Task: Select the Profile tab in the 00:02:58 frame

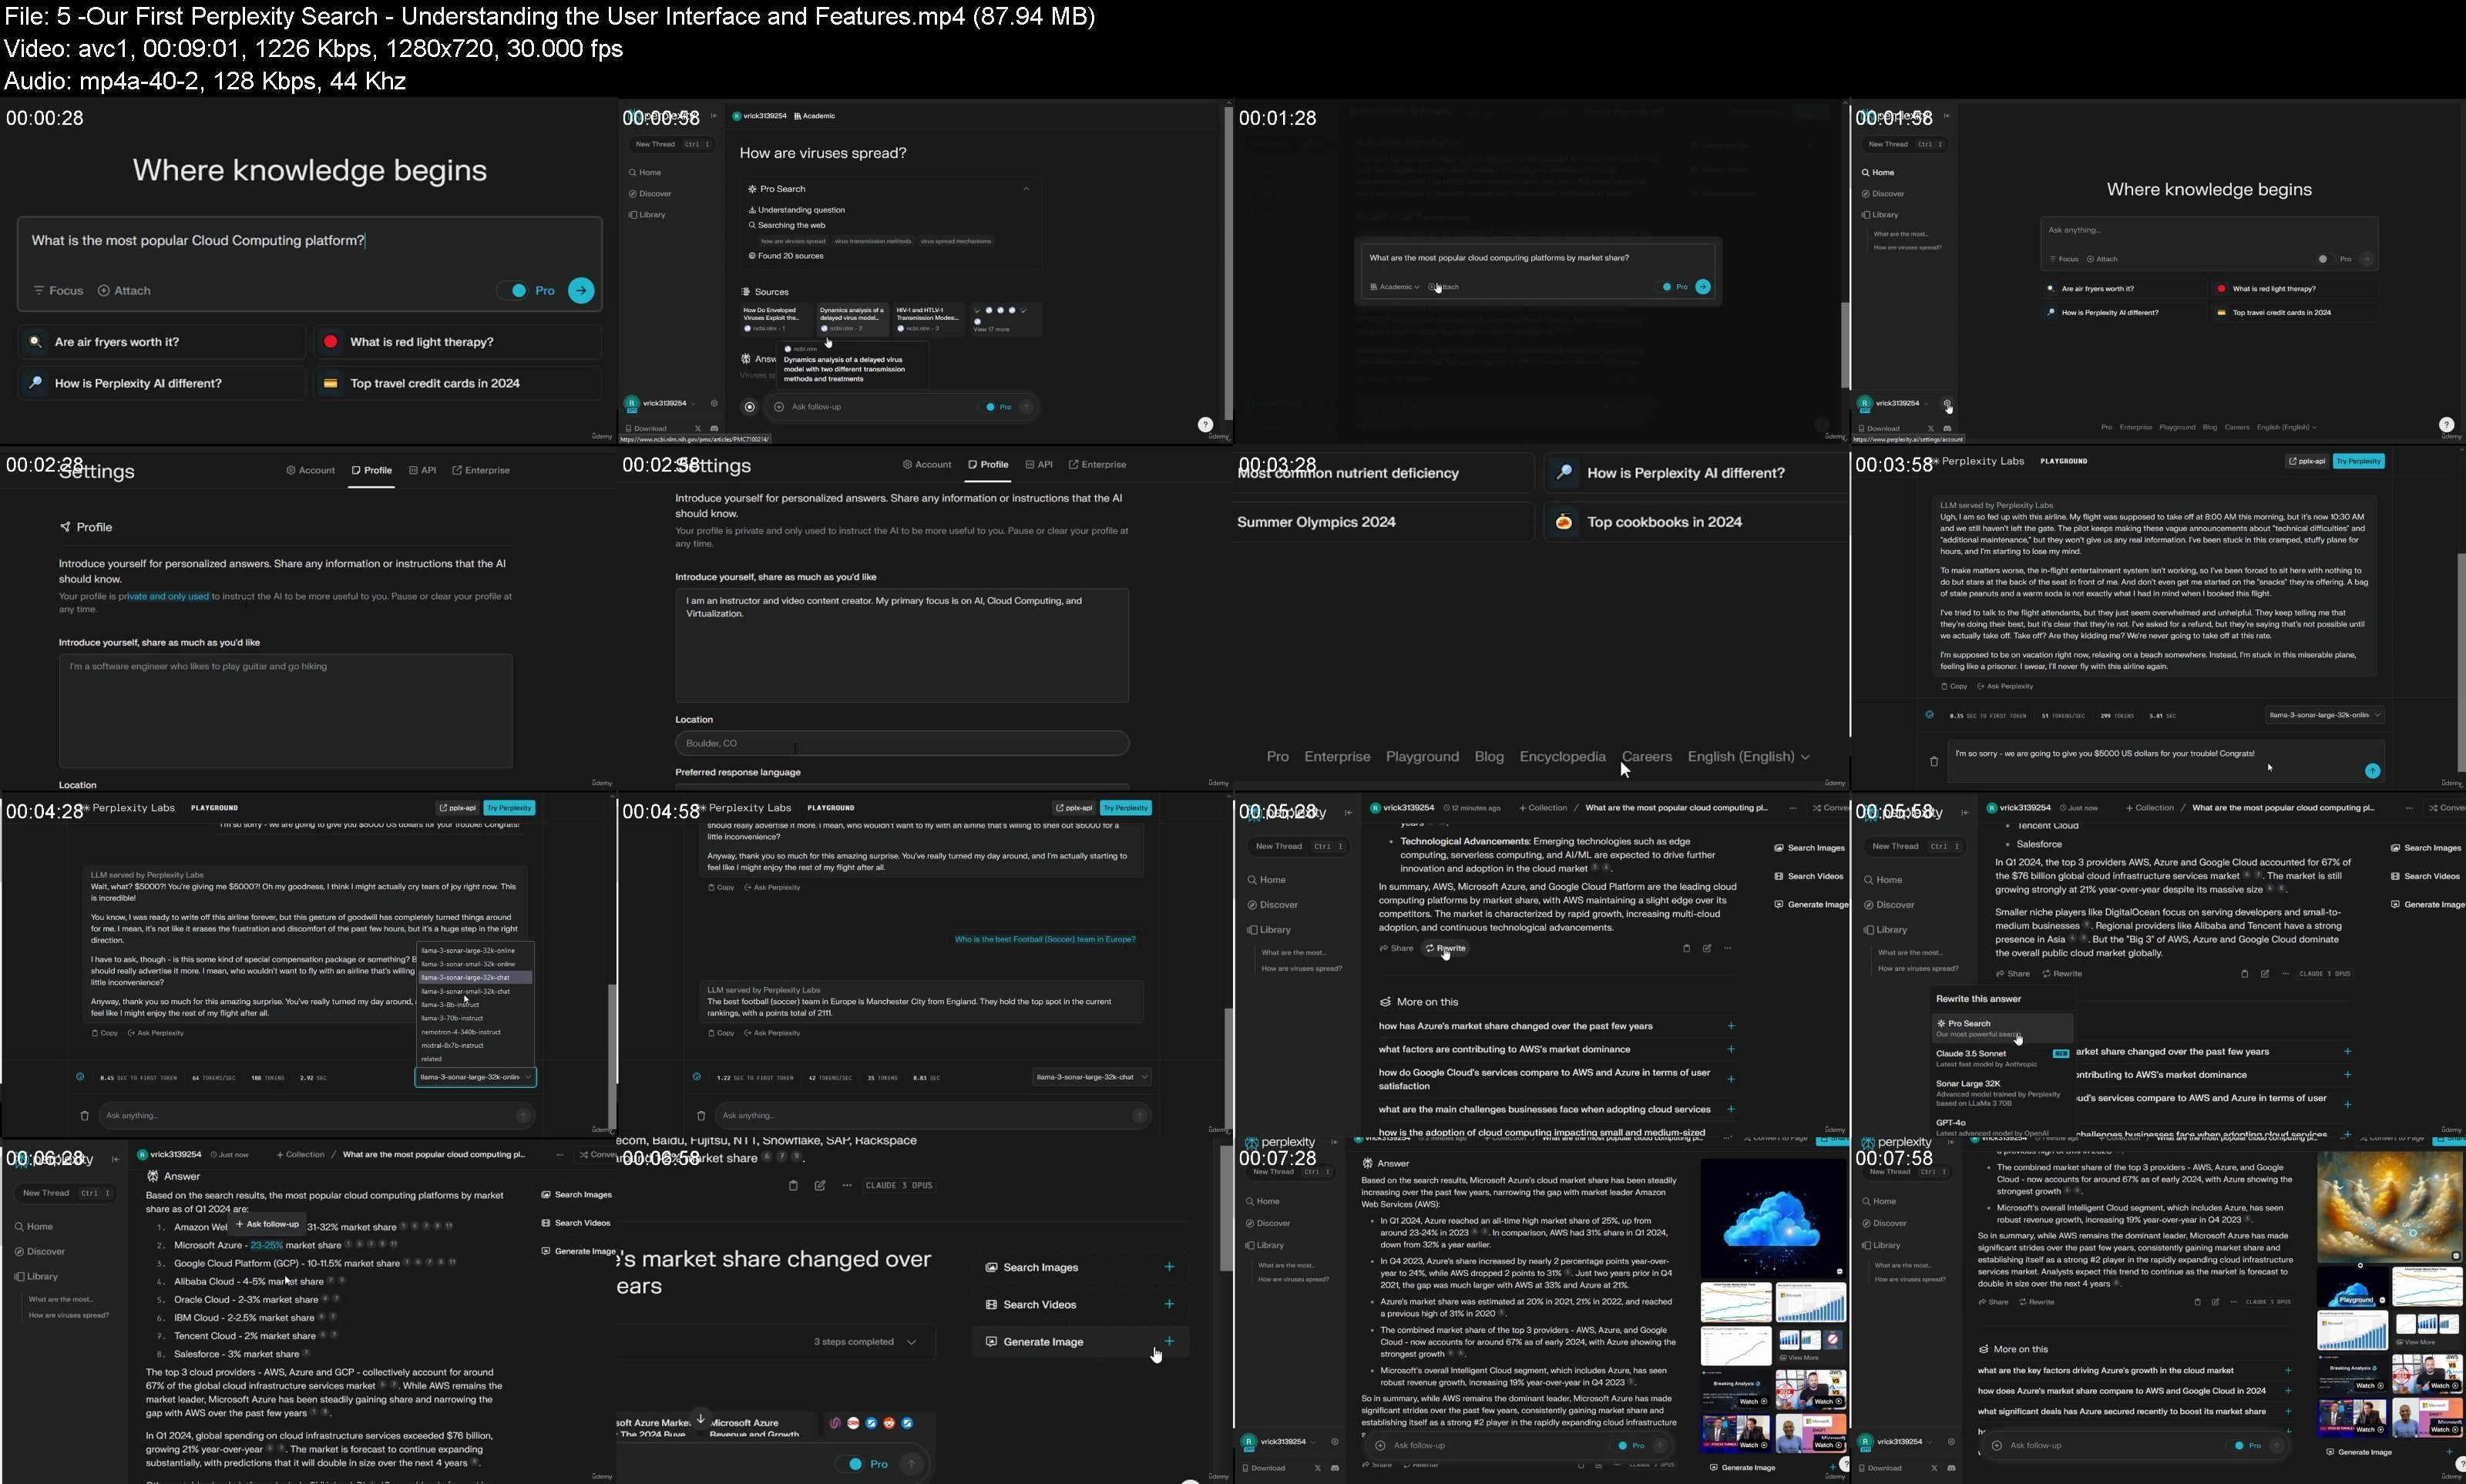Action: click(x=988, y=464)
